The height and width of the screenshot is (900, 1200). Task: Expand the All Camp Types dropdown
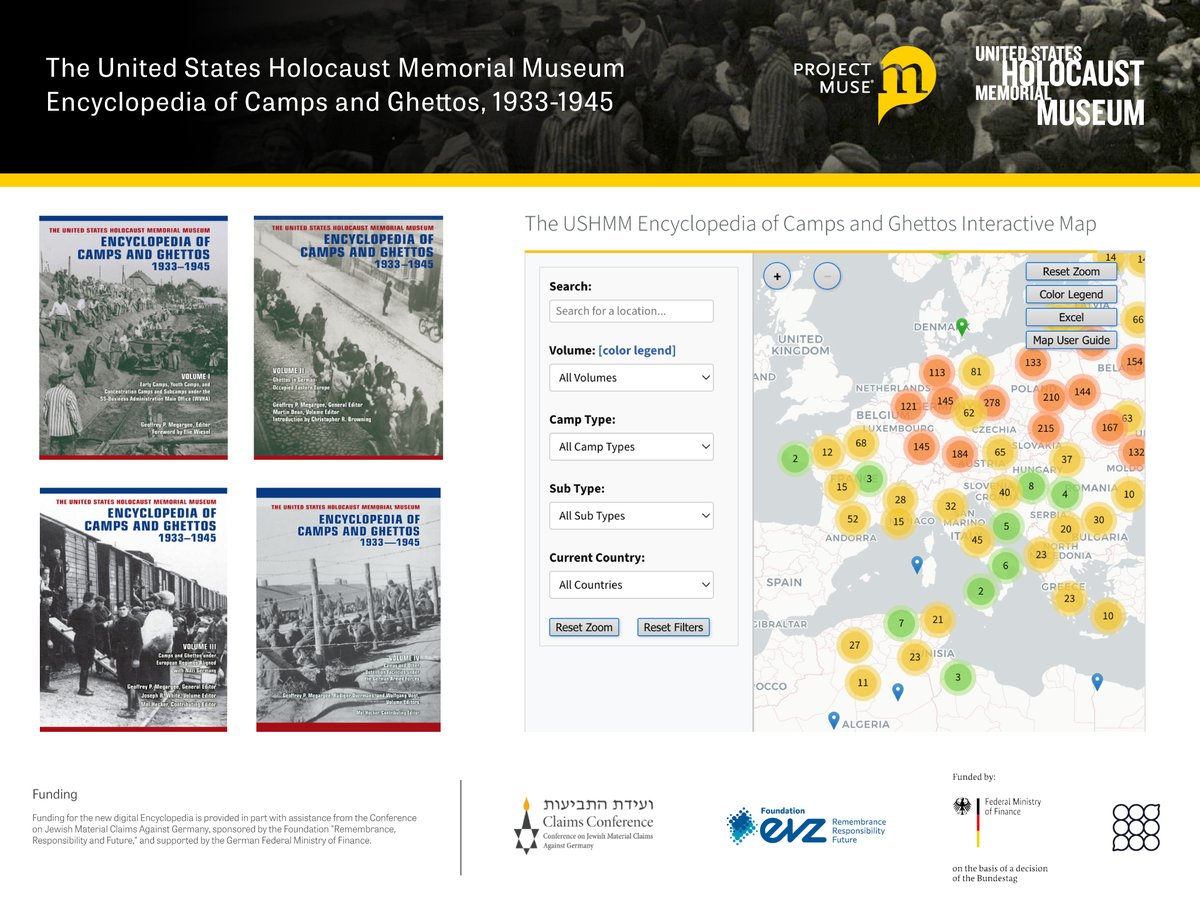(631, 447)
